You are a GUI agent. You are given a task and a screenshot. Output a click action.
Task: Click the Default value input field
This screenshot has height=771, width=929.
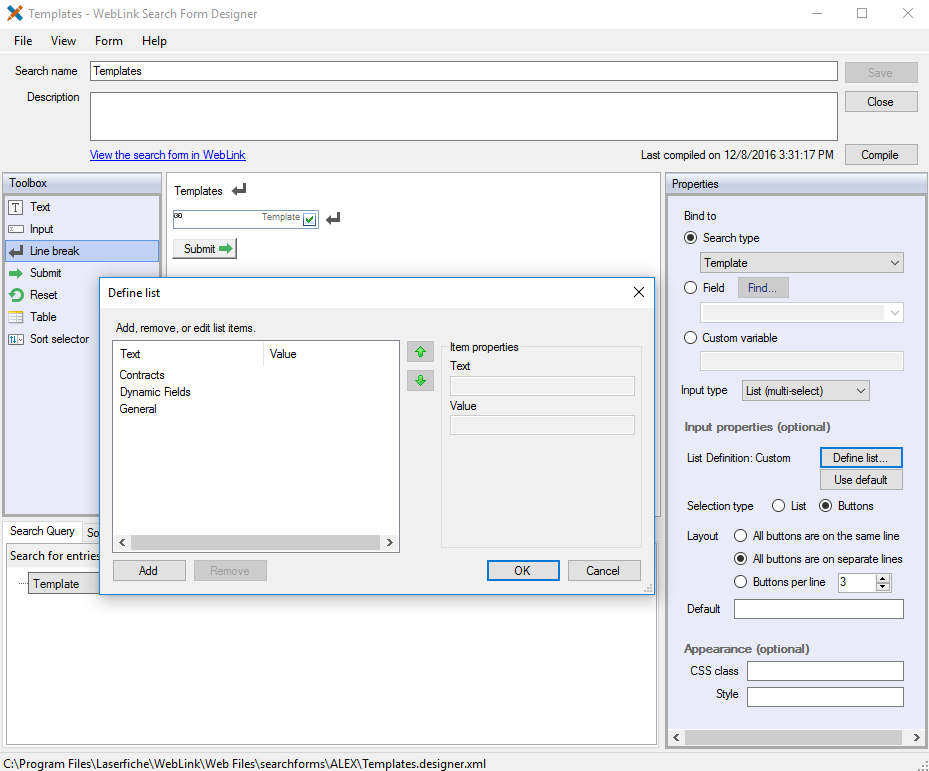pos(818,609)
